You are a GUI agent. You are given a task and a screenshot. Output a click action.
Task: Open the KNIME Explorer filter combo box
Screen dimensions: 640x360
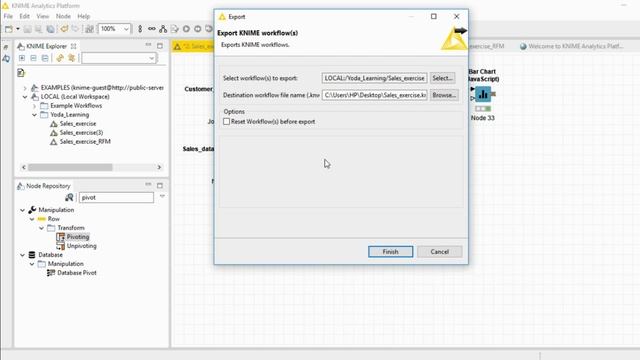(119, 58)
